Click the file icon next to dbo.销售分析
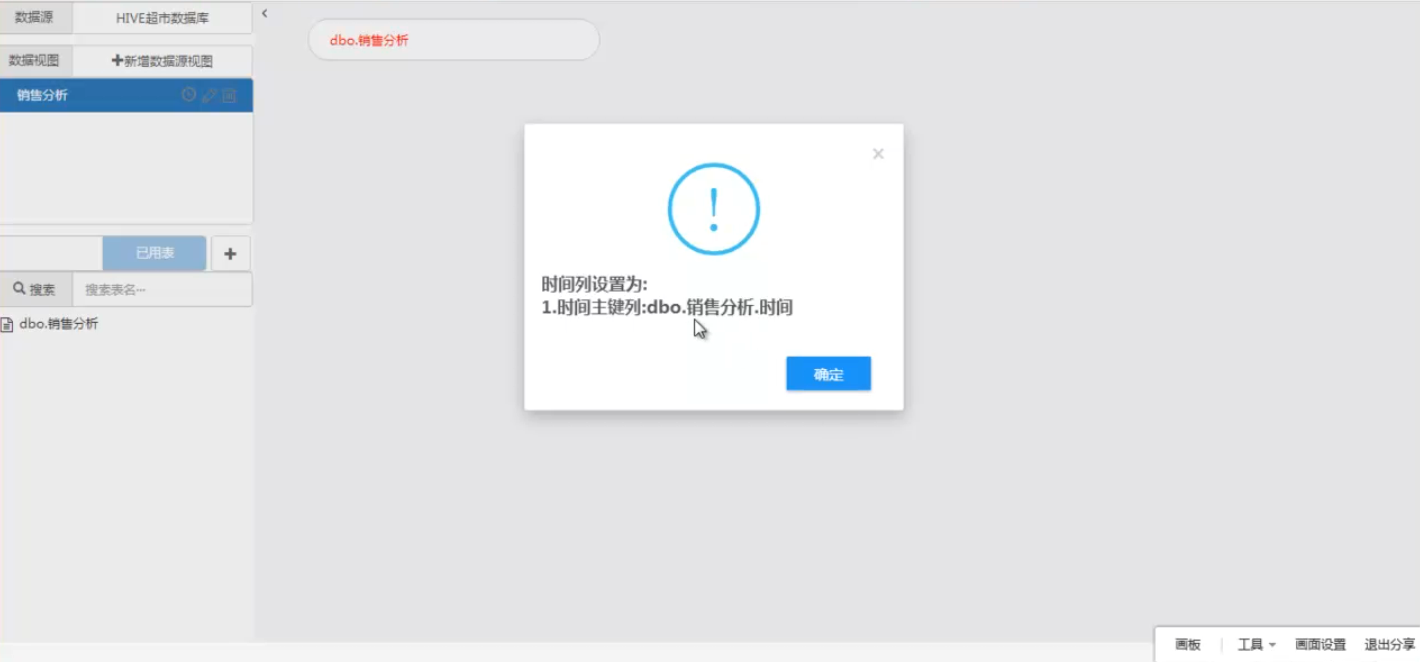This screenshot has height=662, width=1420. pos(7,325)
